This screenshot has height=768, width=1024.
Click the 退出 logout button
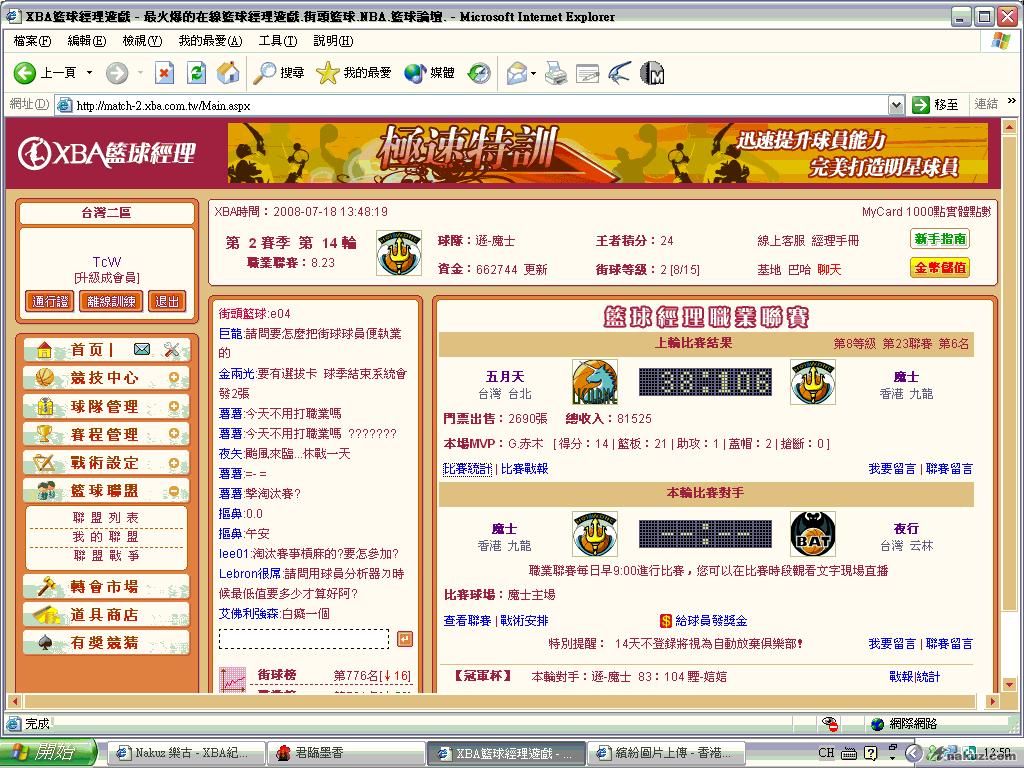click(167, 301)
